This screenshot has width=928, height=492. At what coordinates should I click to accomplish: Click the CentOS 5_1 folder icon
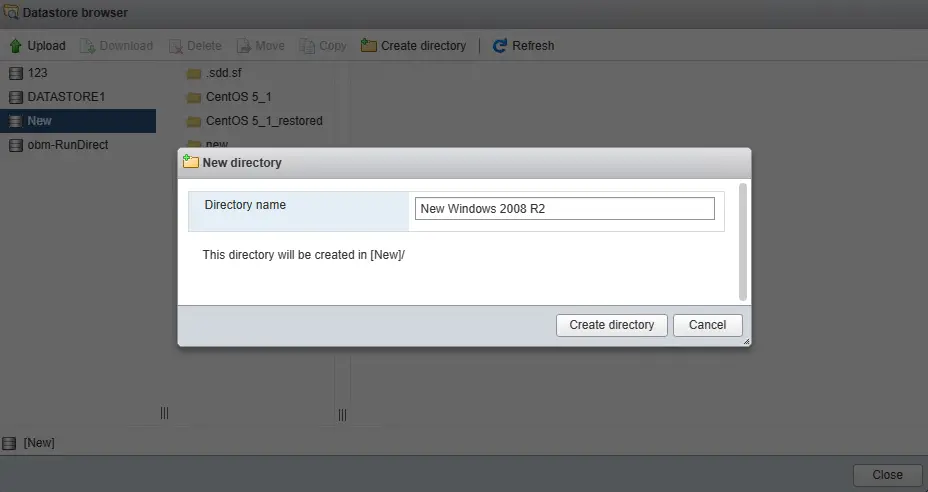point(194,97)
